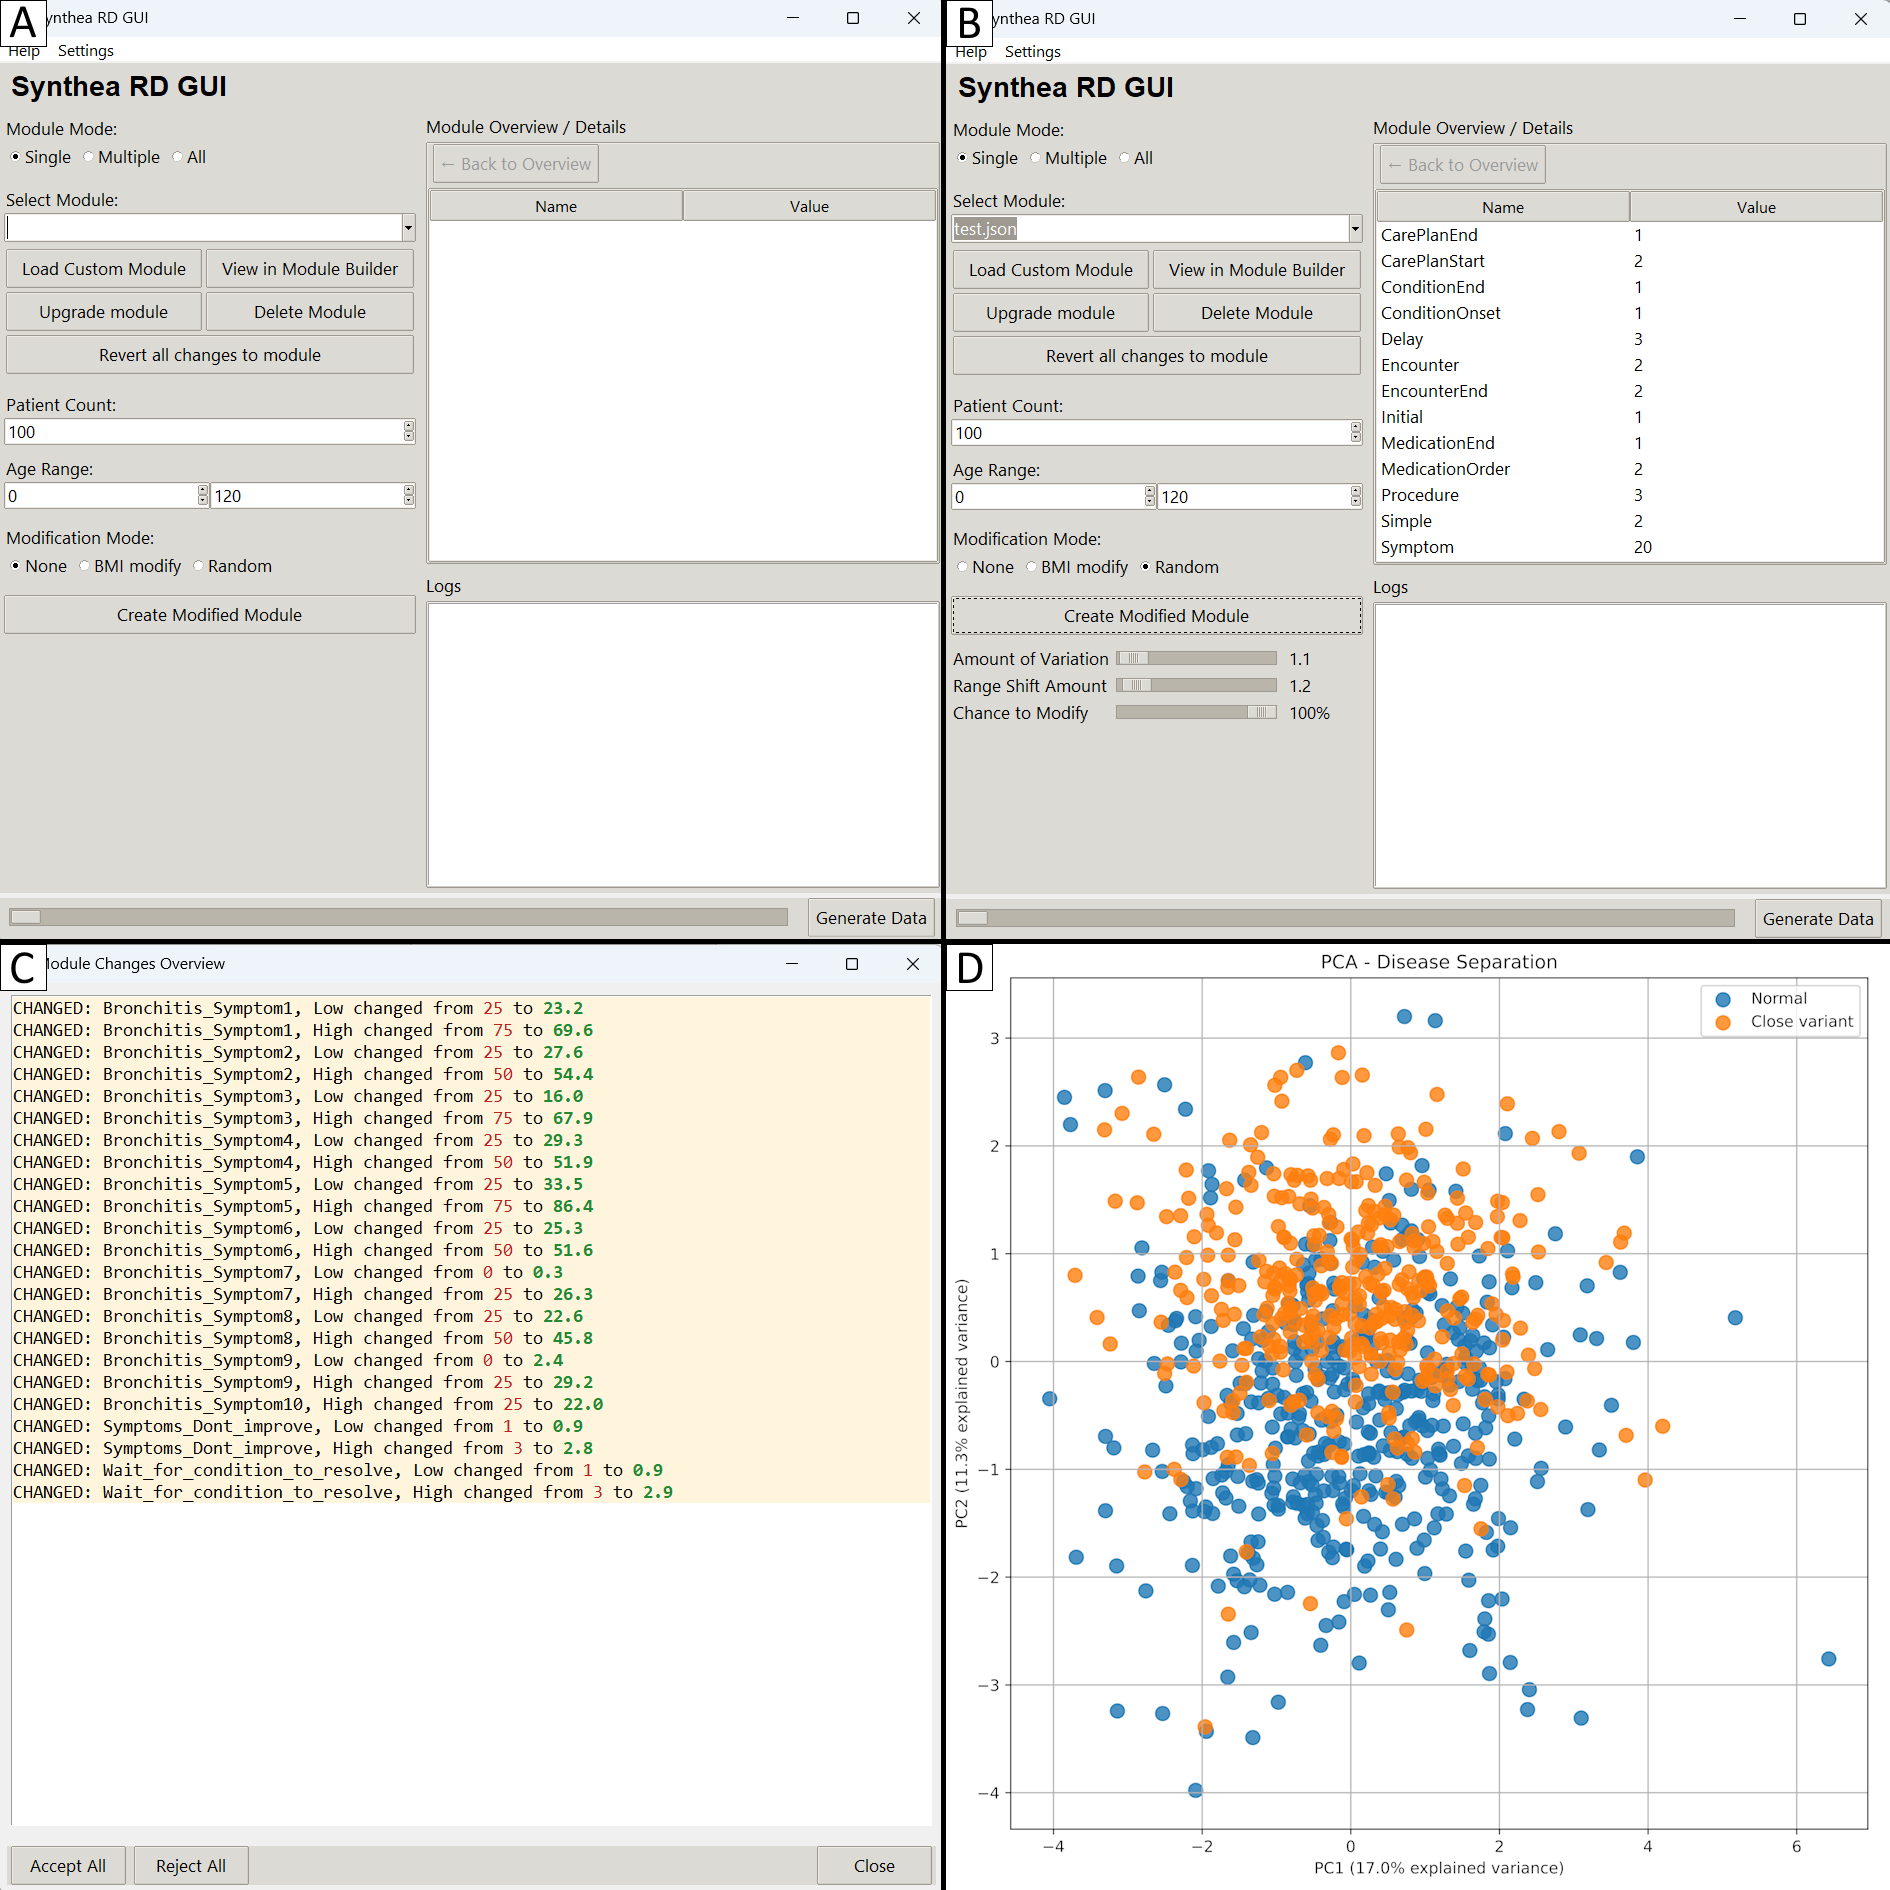Open Settings menu in window A
The width and height of the screenshot is (1890, 1890).
(x=86, y=51)
